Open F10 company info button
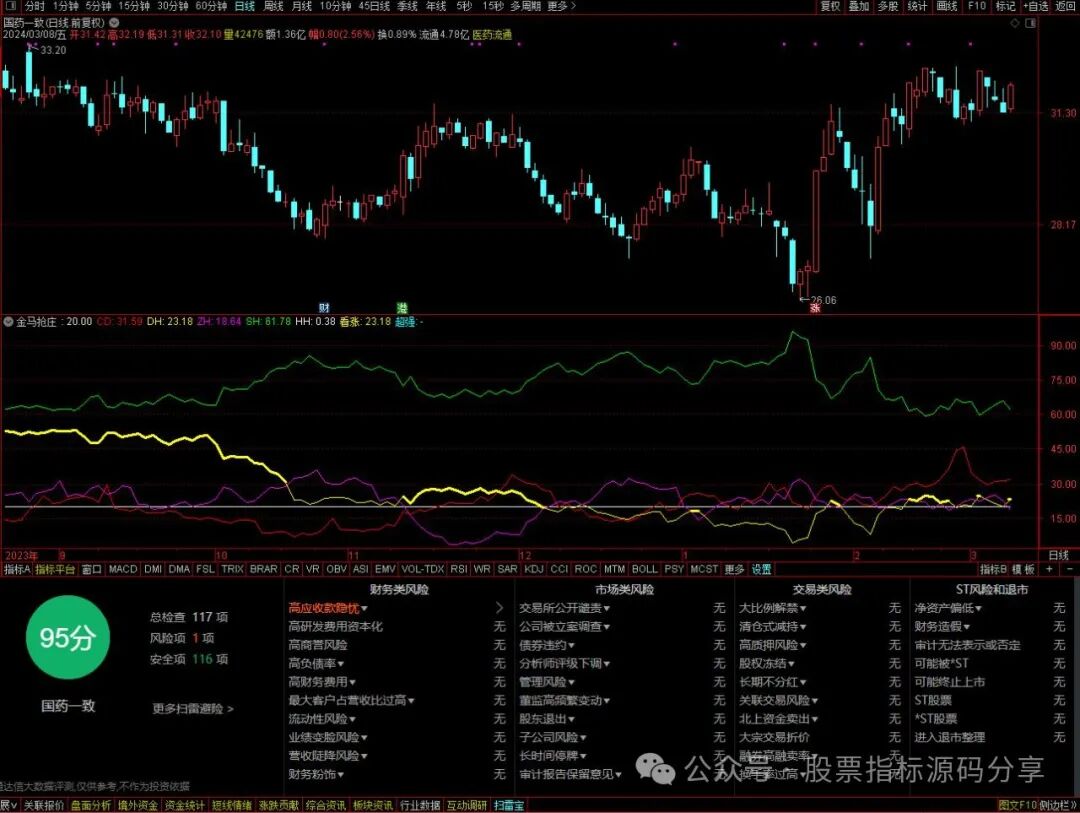This screenshot has height=813, width=1080. click(977, 6)
